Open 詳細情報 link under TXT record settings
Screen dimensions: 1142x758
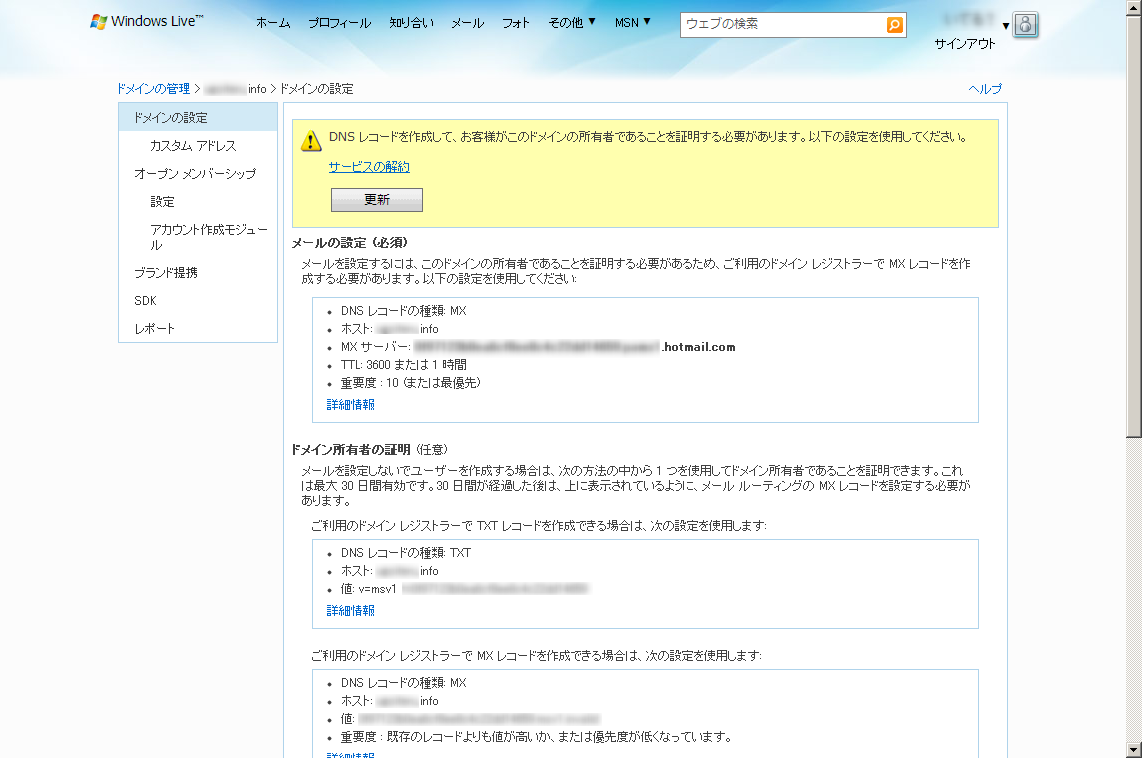click(x=350, y=610)
